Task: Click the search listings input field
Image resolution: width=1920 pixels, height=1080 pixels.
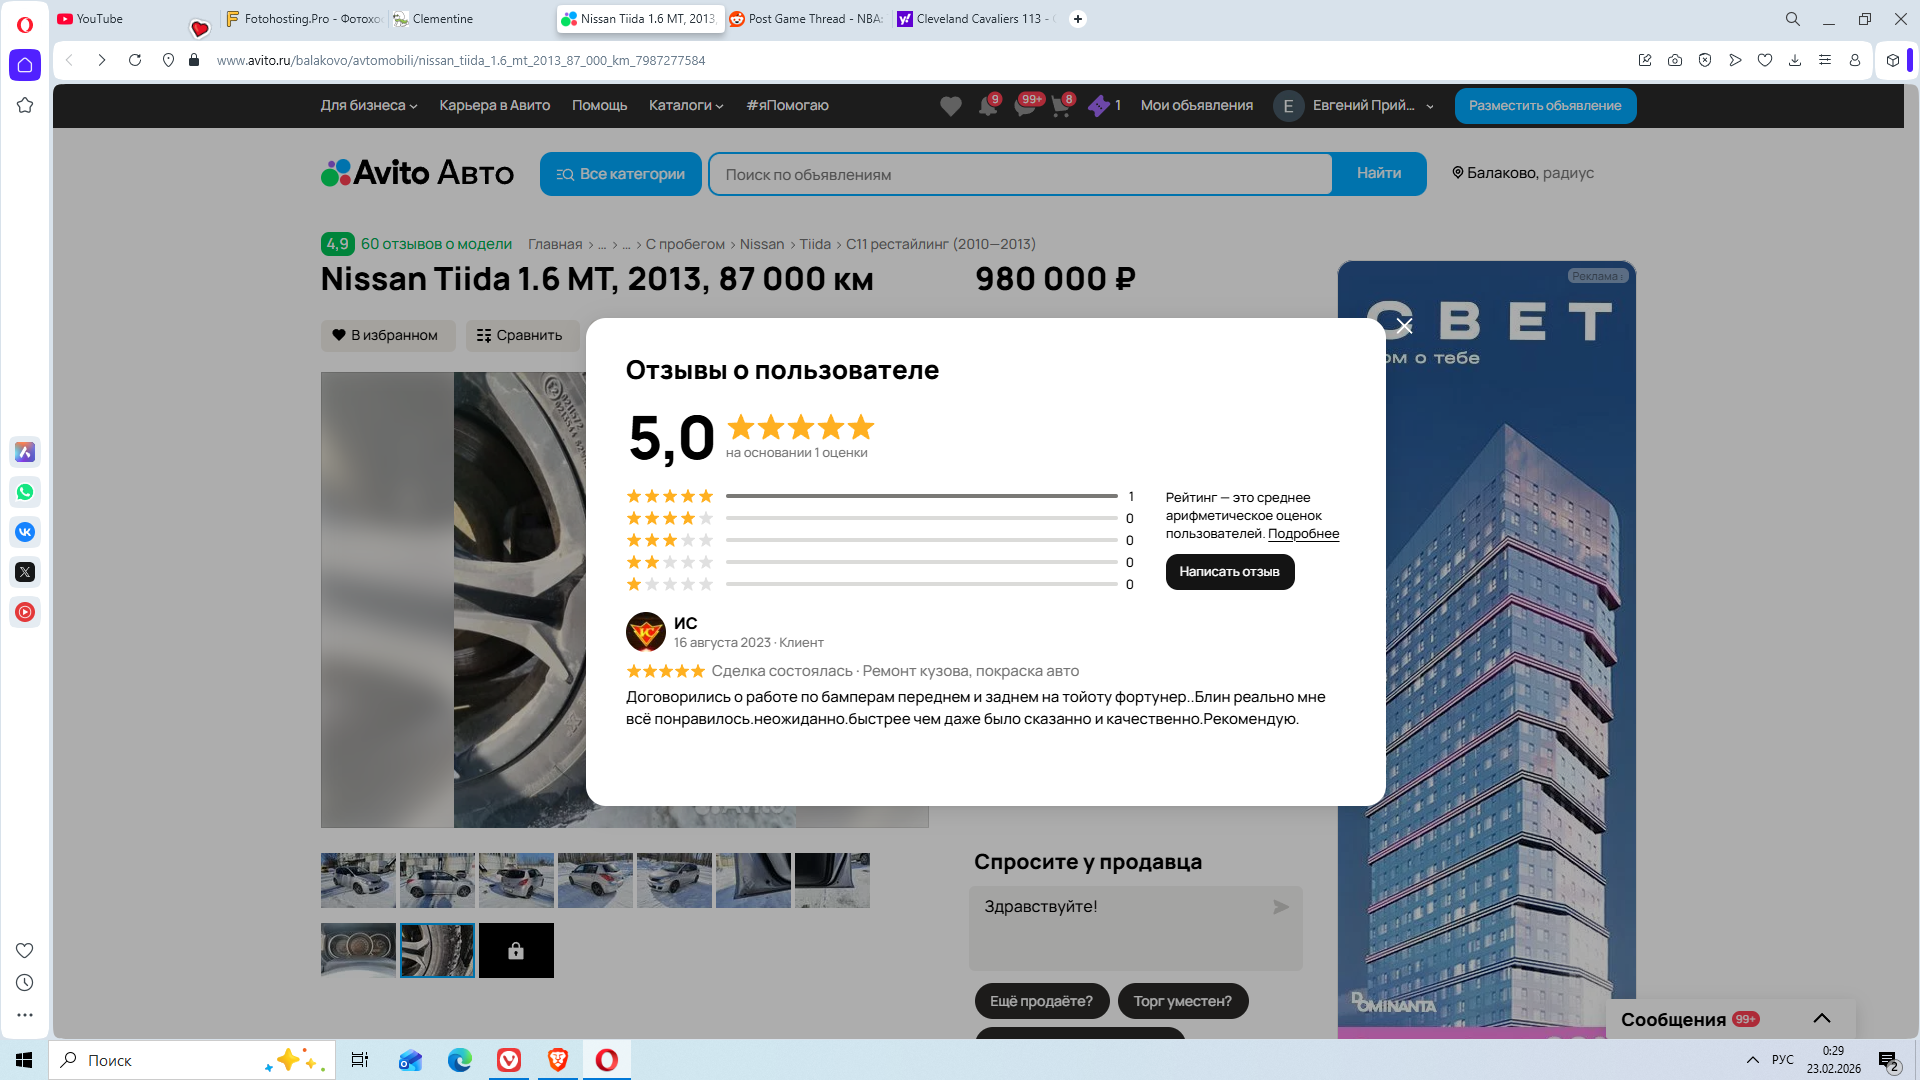Action: [x=1020, y=174]
